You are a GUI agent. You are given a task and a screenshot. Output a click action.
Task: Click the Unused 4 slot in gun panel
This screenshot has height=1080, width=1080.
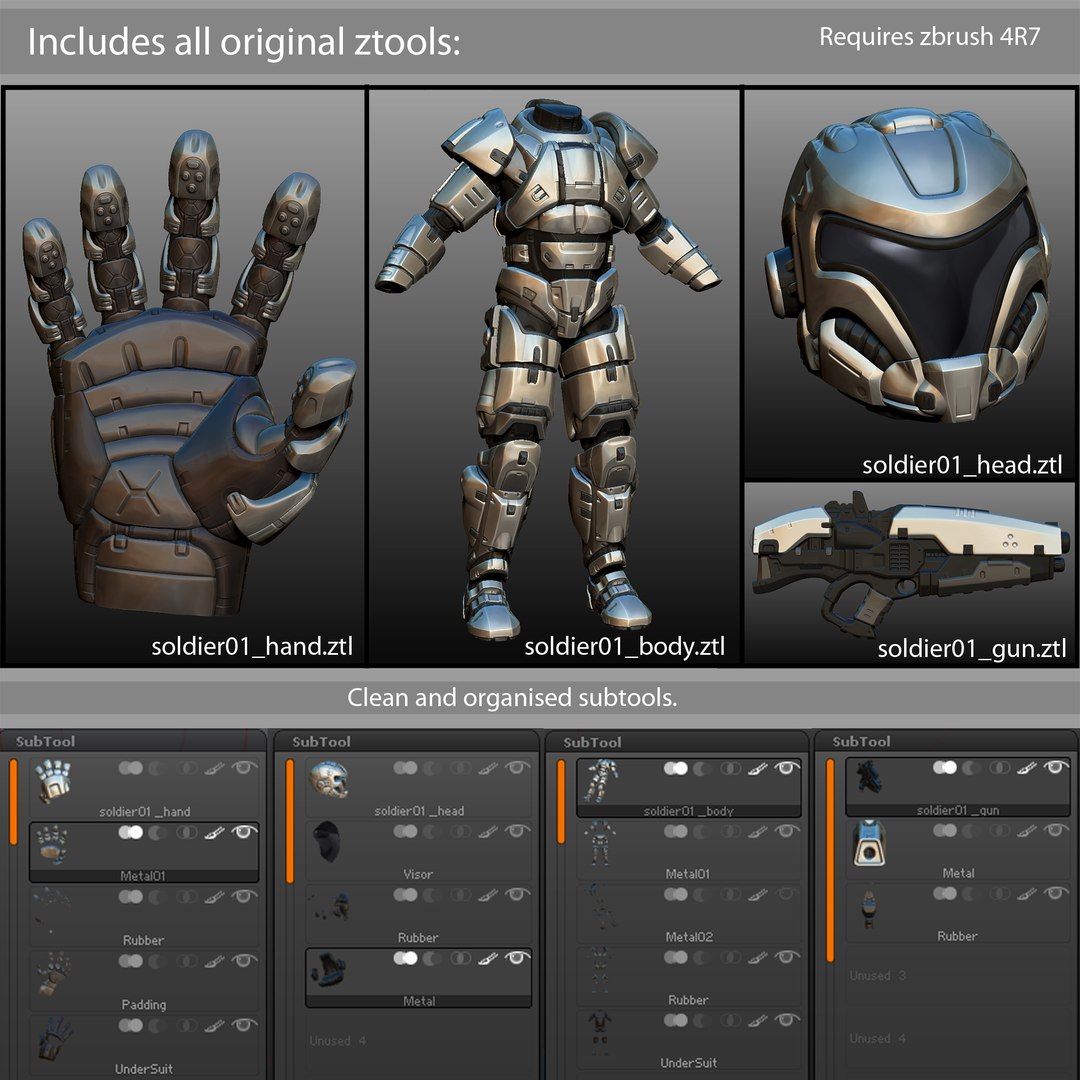tap(878, 1039)
